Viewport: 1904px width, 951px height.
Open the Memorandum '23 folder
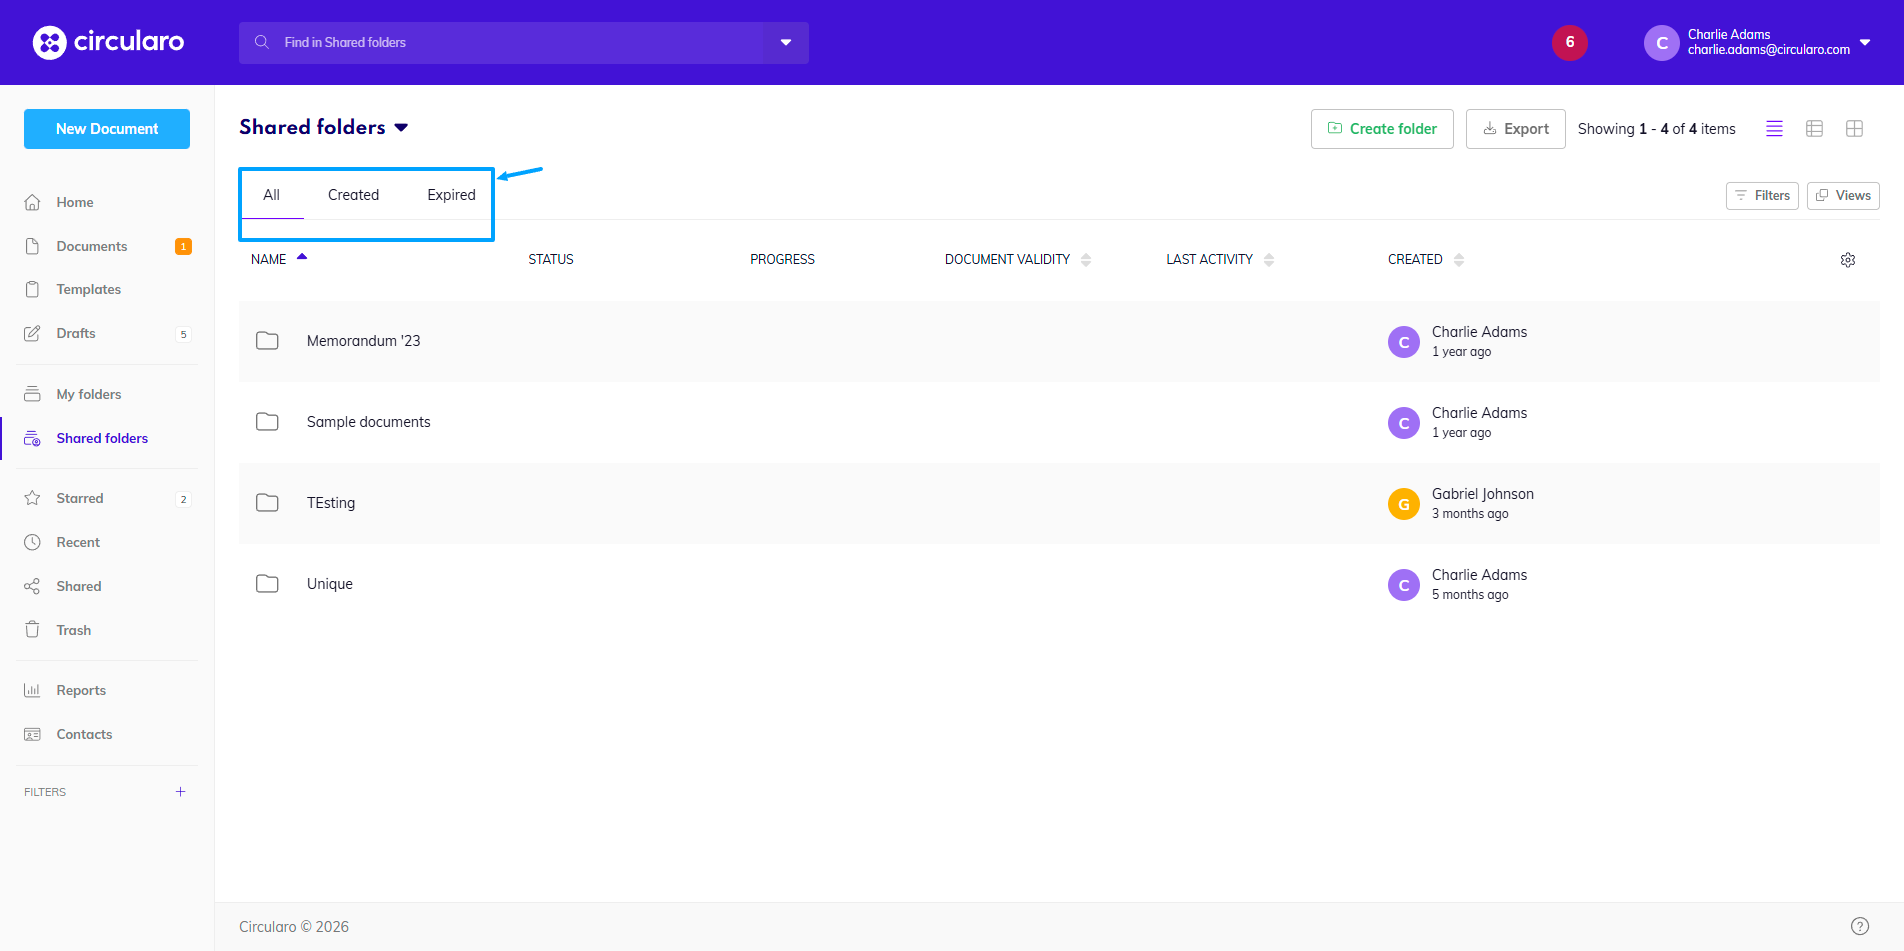pyautogui.click(x=363, y=341)
